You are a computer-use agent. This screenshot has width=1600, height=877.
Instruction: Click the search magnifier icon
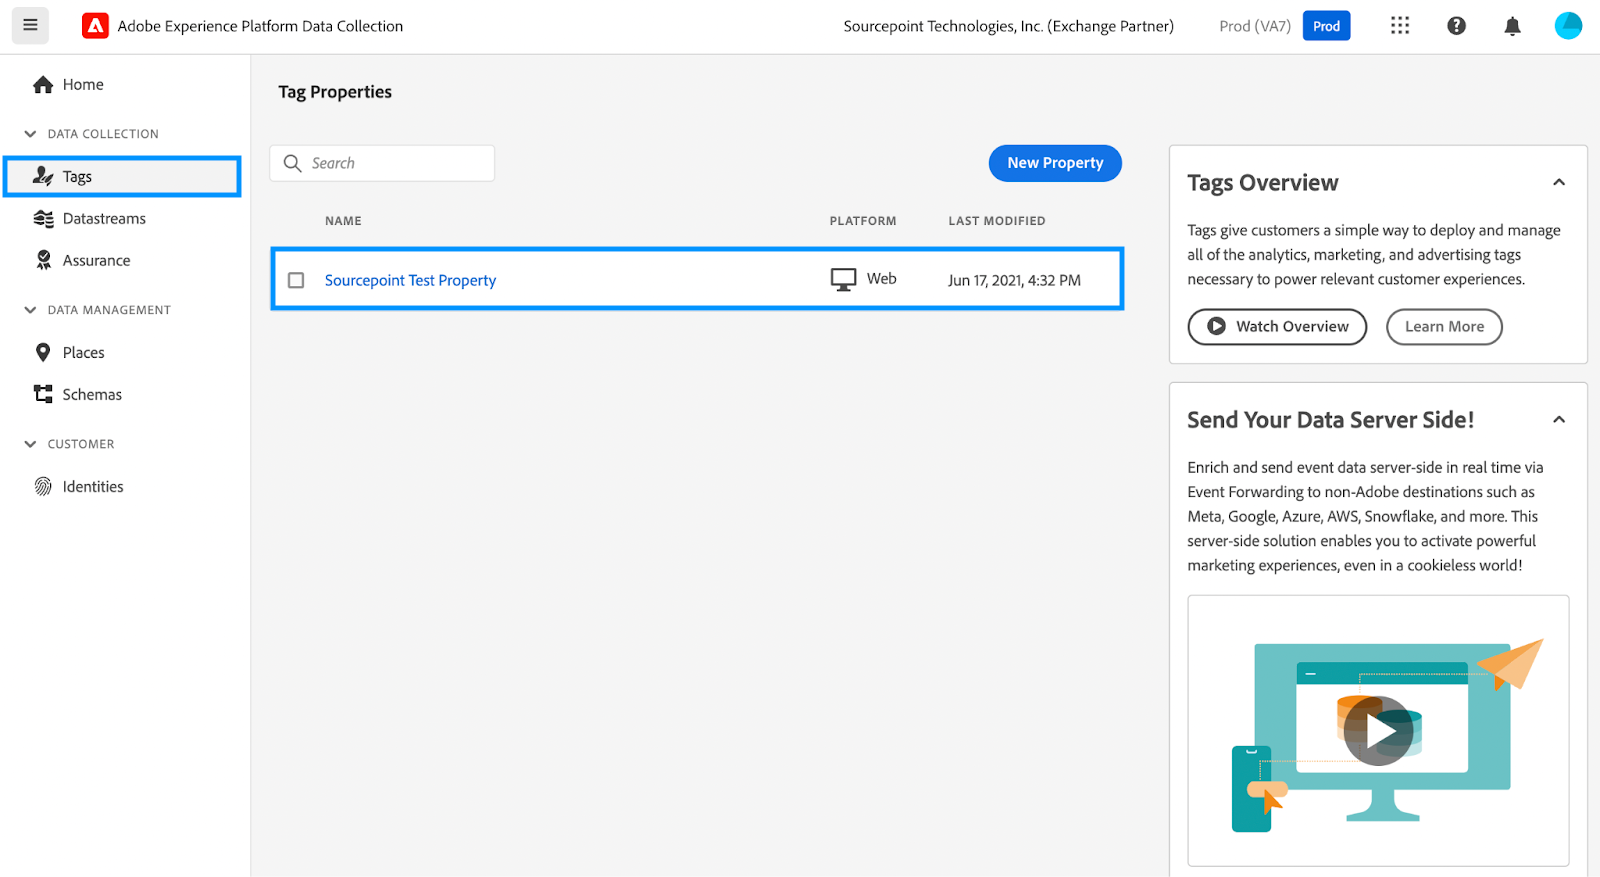click(x=292, y=163)
